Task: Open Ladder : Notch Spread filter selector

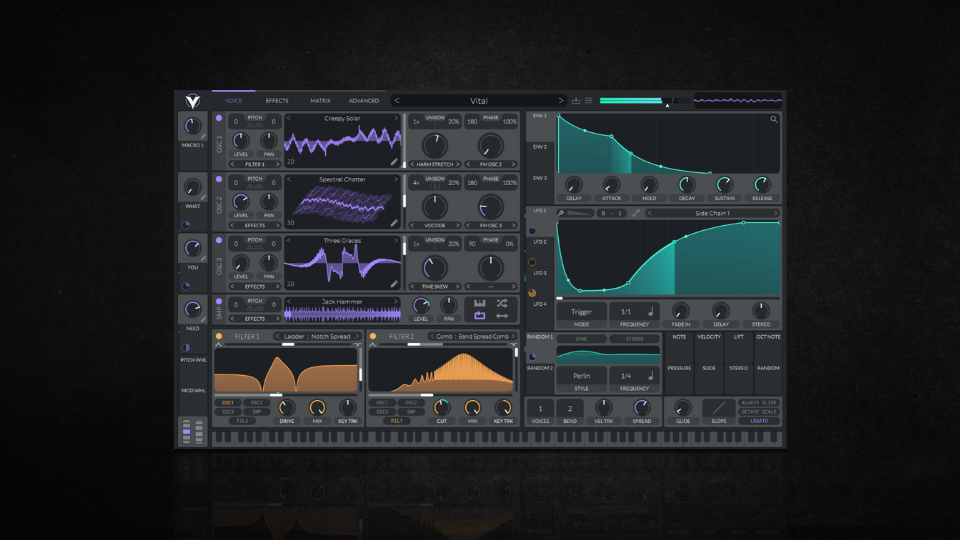Action: (317, 336)
